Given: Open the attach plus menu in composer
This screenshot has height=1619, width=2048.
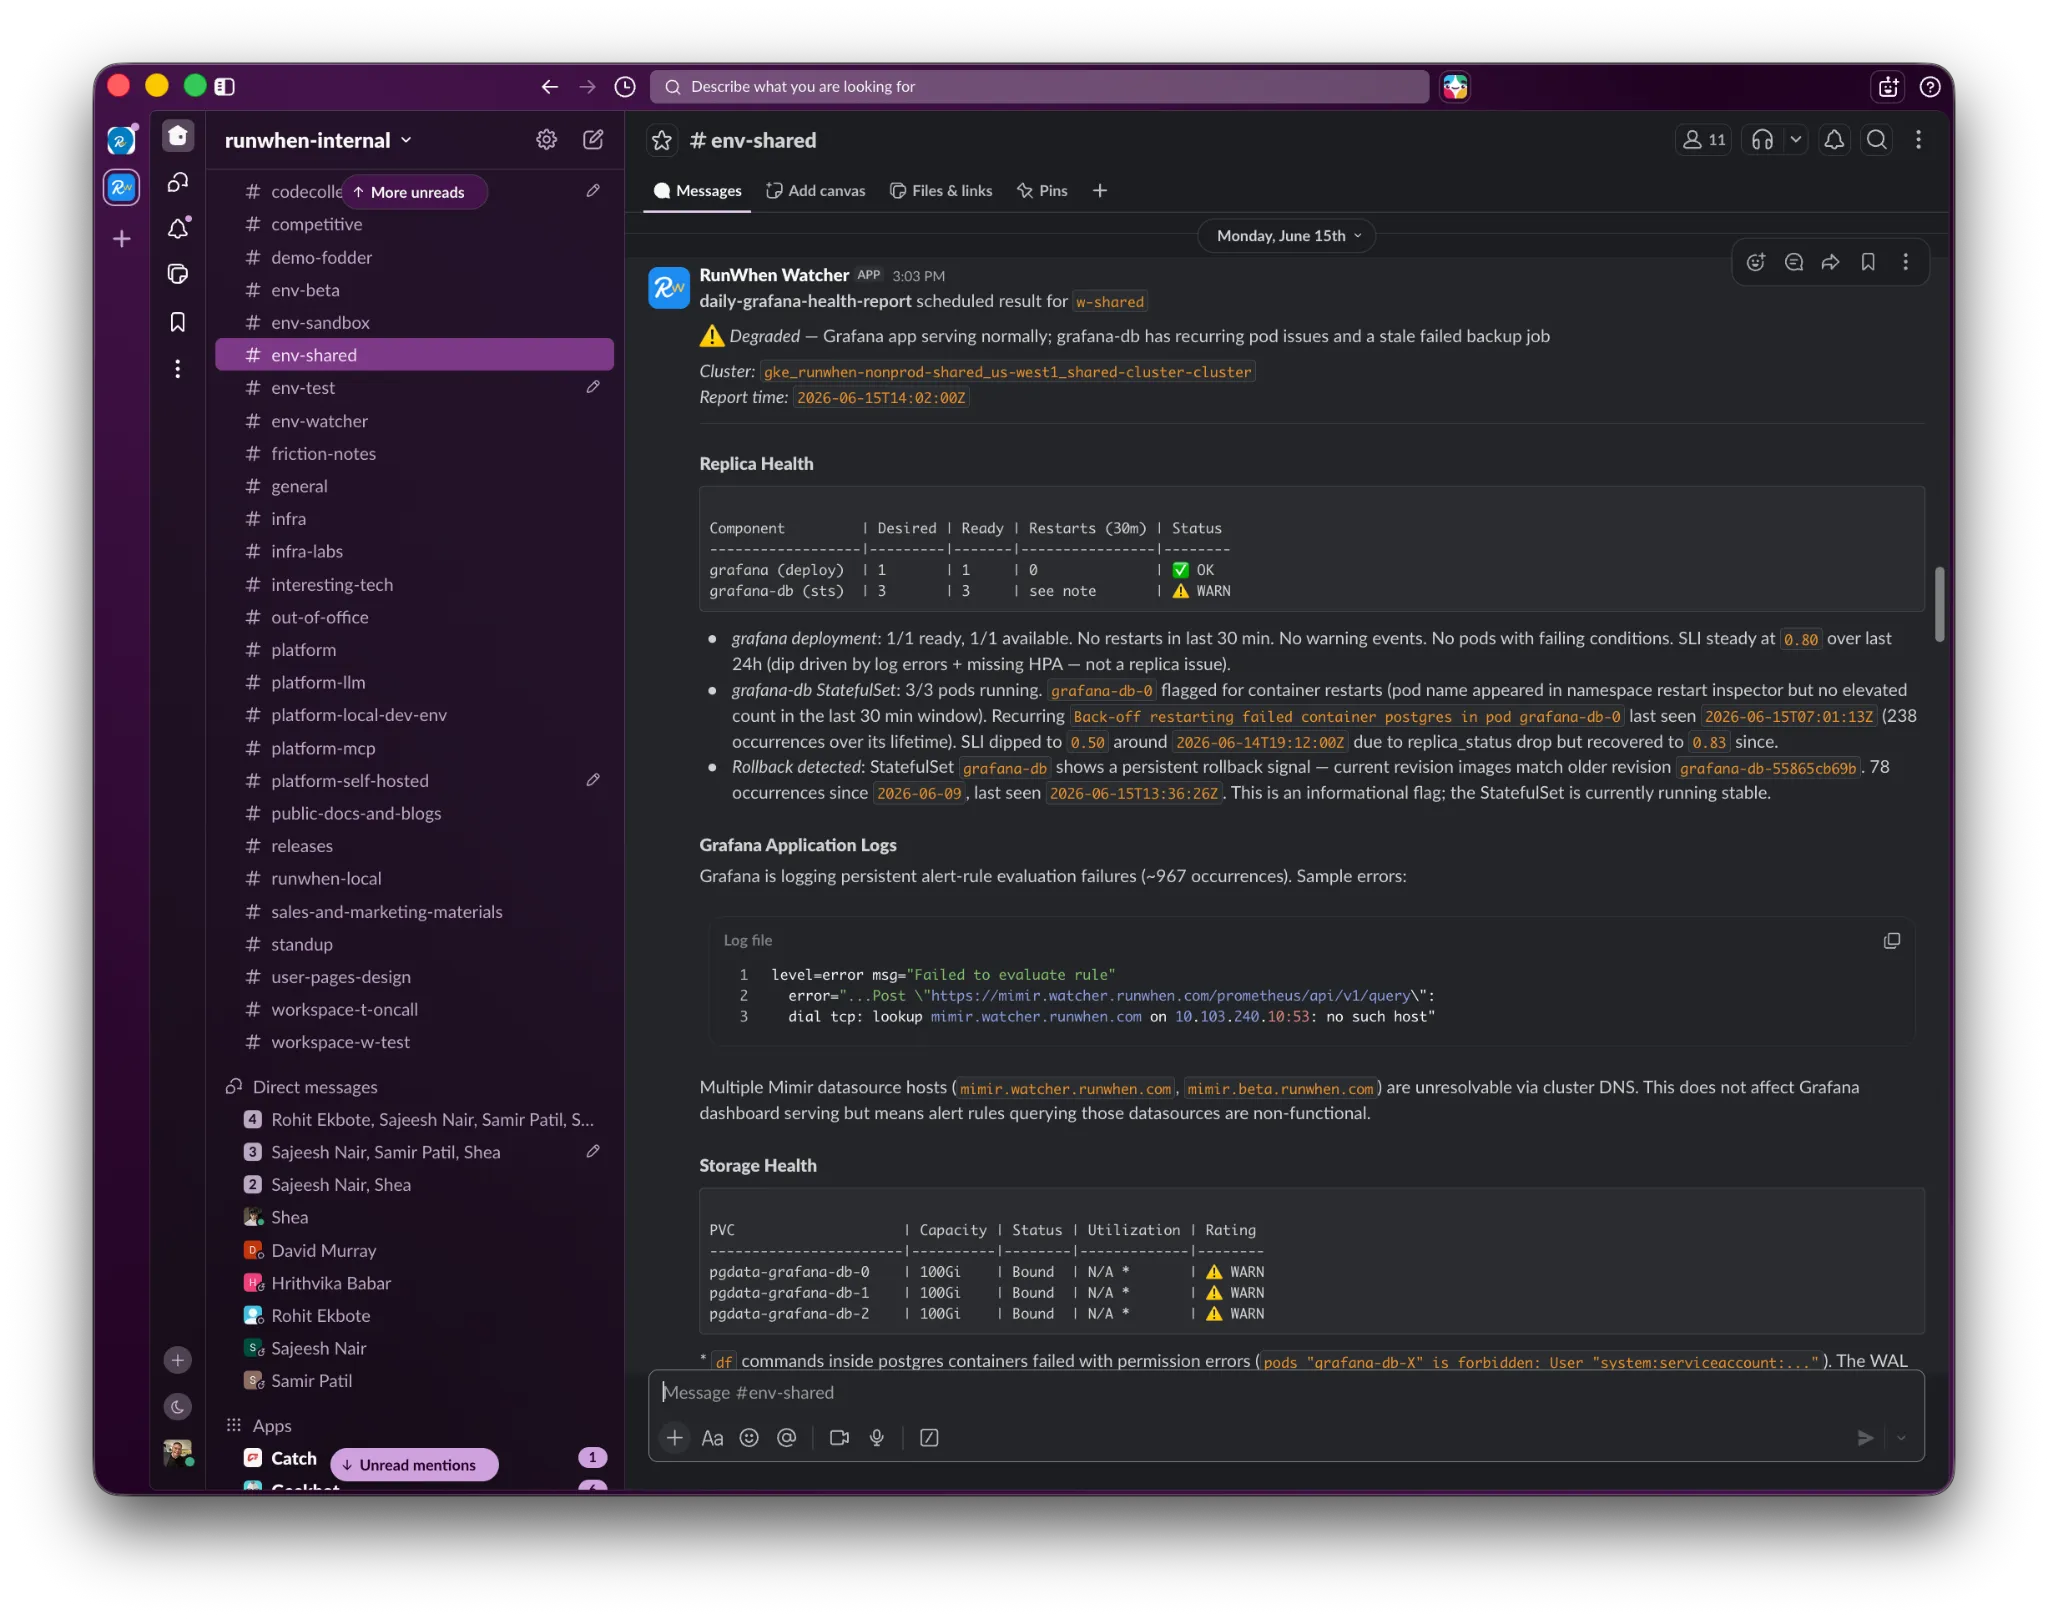Looking at the screenshot, I should click(x=675, y=1438).
